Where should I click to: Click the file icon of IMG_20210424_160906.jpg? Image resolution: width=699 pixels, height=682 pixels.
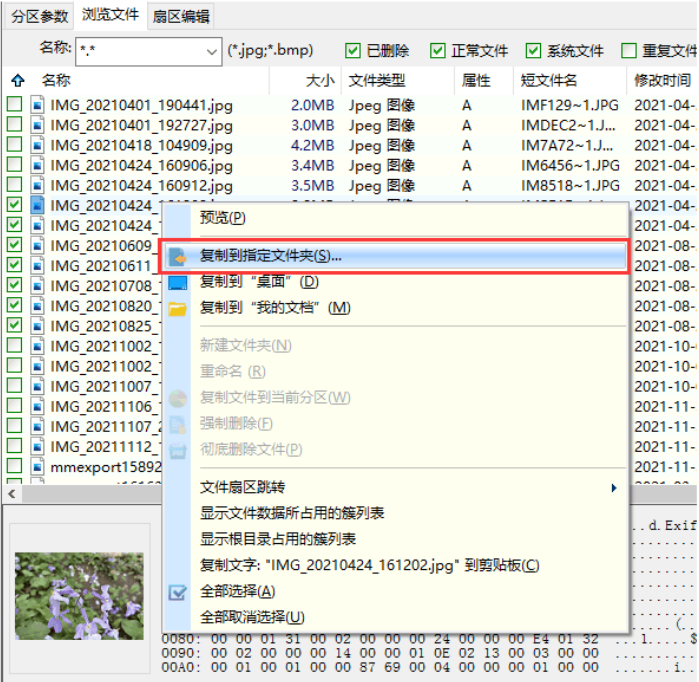(37, 165)
